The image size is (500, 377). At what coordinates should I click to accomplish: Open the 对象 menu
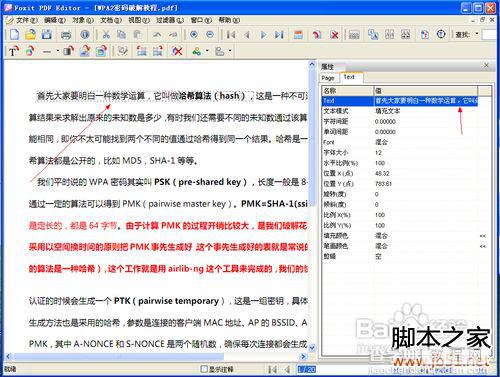coord(83,20)
